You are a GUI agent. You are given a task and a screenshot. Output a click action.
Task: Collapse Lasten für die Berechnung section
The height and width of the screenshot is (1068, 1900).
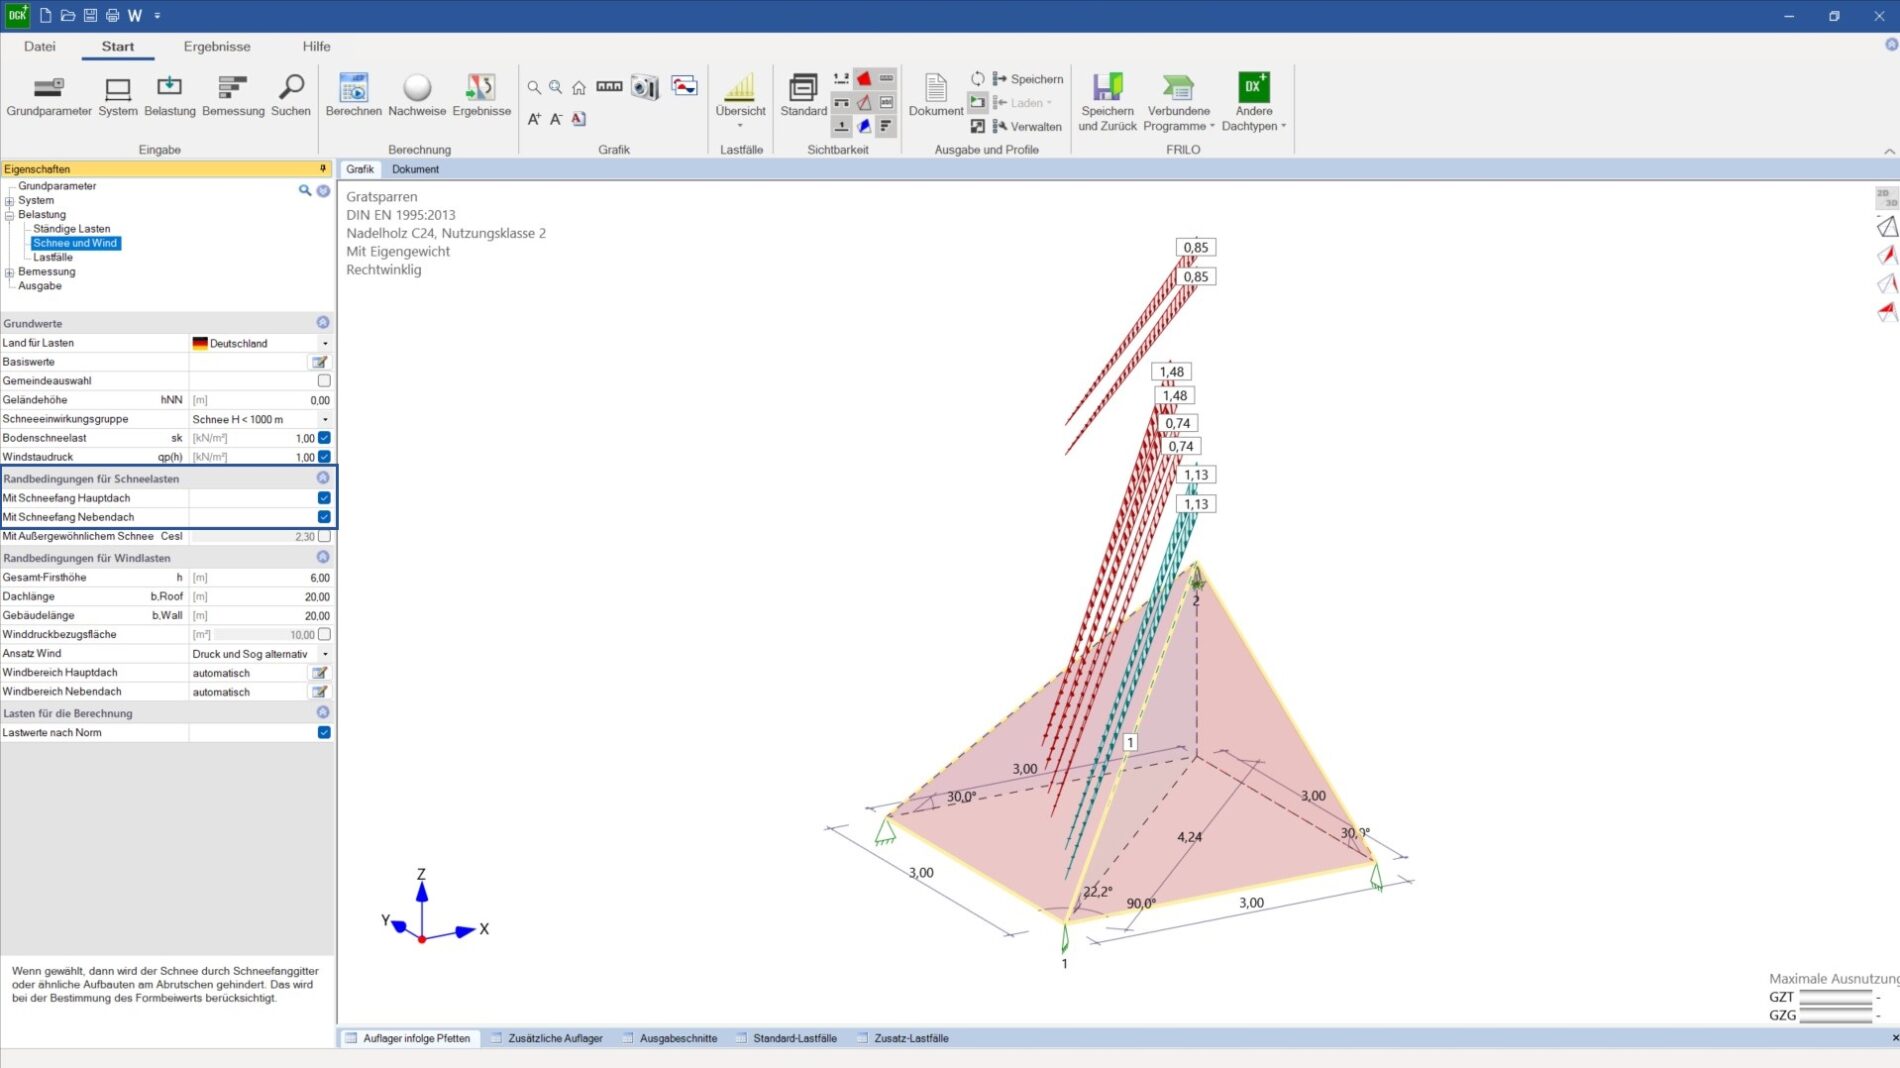(x=323, y=712)
